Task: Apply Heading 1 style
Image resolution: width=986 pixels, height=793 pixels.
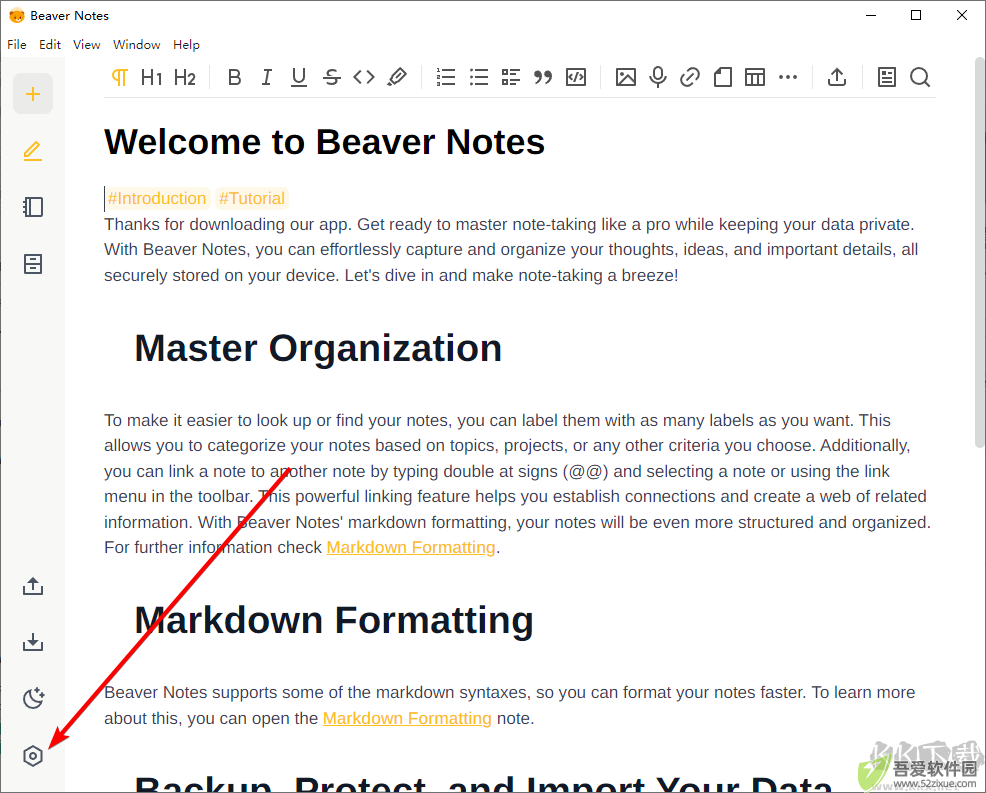Action: tap(152, 77)
